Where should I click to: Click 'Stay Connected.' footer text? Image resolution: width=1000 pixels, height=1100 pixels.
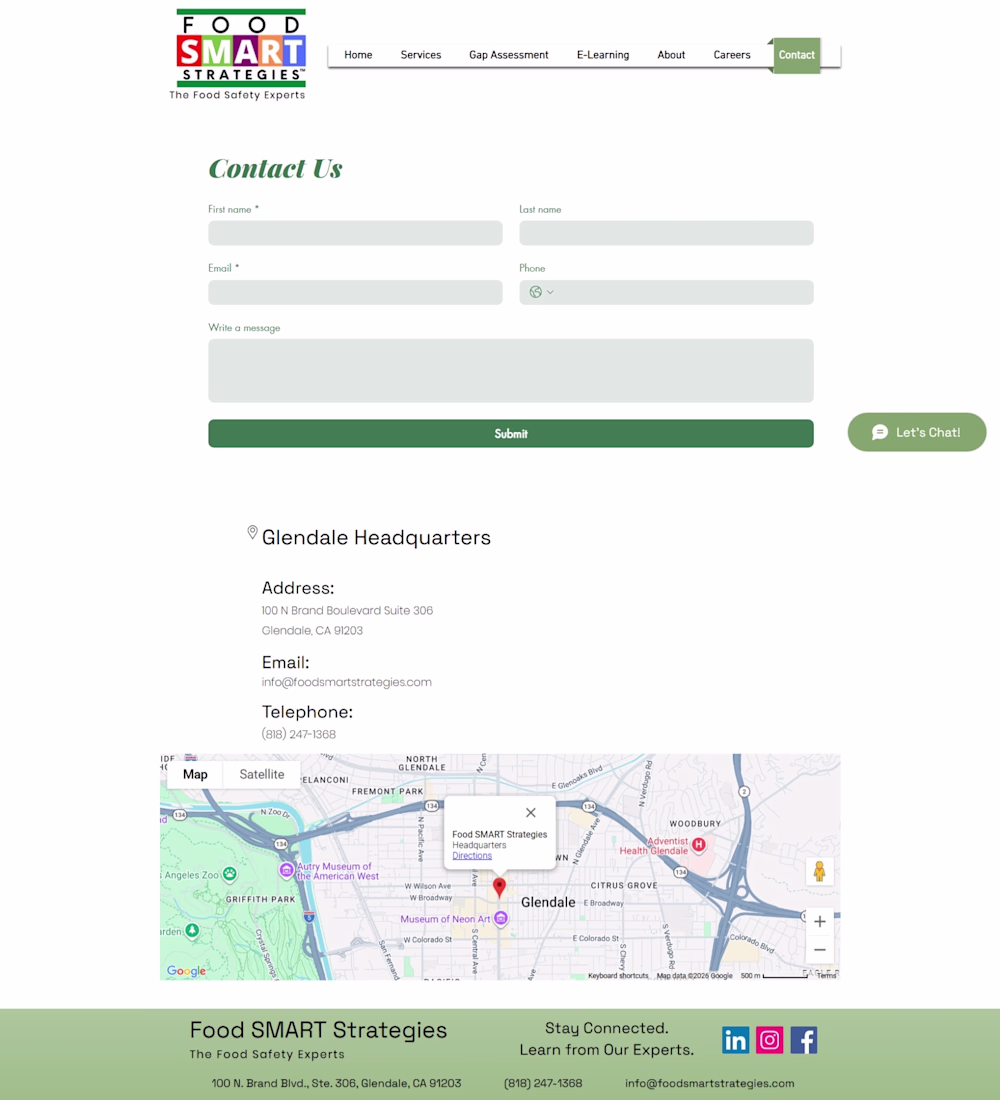pos(606,1028)
